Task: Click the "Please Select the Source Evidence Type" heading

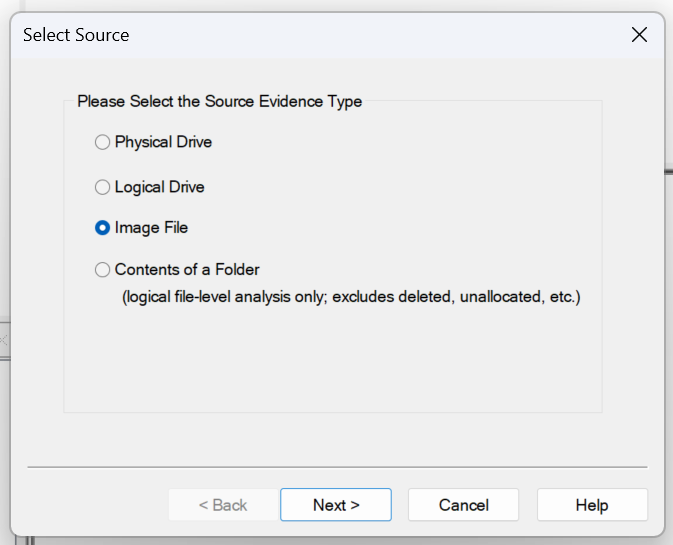Action: [x=219, y=101]
